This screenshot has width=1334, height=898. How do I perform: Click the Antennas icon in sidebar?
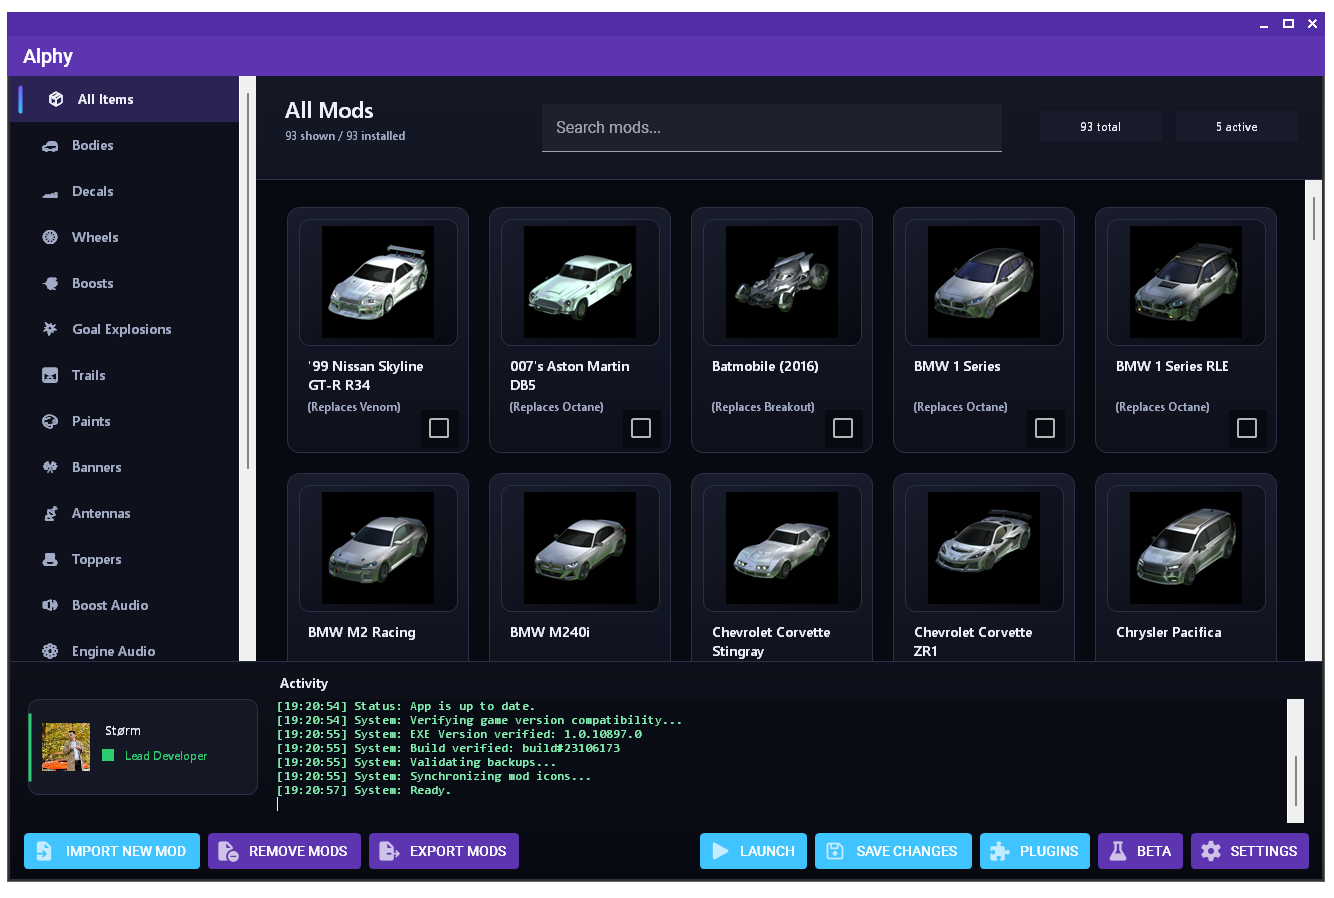click(50, 513)
